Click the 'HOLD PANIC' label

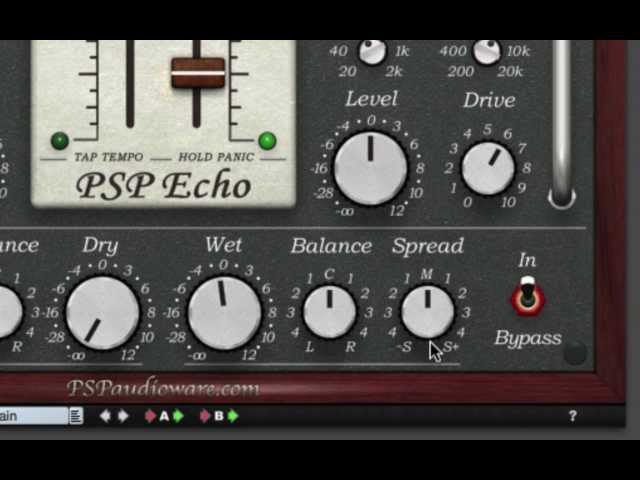pos(216,157)
